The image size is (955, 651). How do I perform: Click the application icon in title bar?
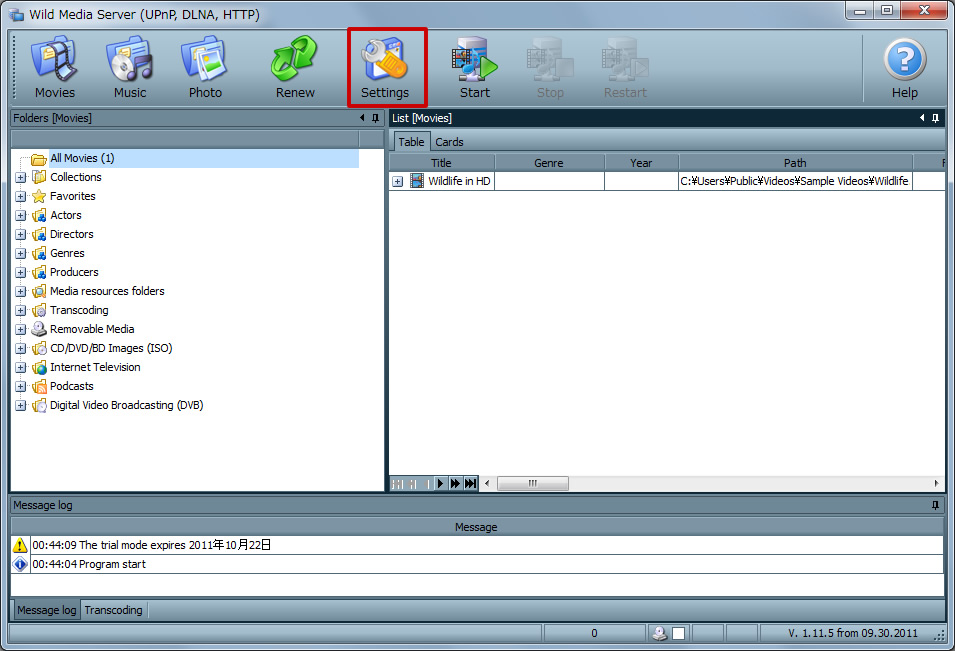coord(16,14)
